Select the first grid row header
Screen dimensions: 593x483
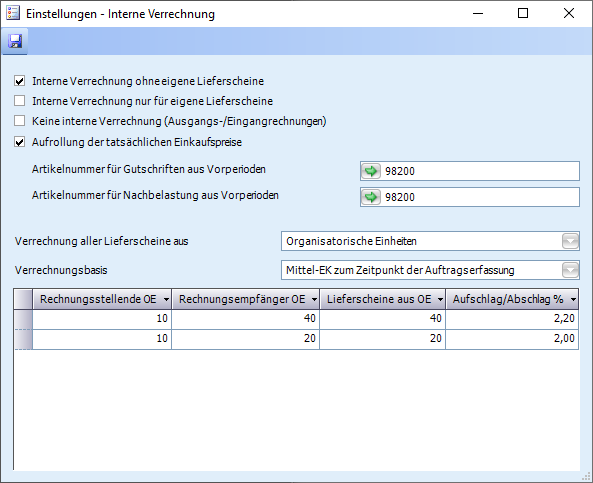23,319
